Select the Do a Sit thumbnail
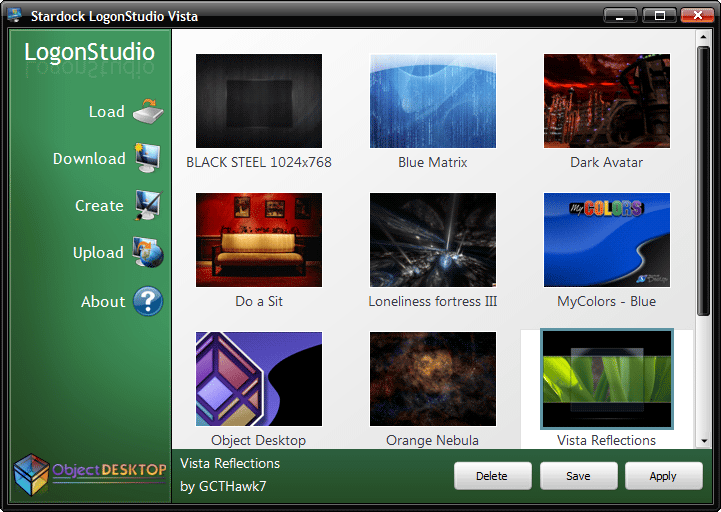This screenshot has height=512, width=721. [x=259, y=240]
